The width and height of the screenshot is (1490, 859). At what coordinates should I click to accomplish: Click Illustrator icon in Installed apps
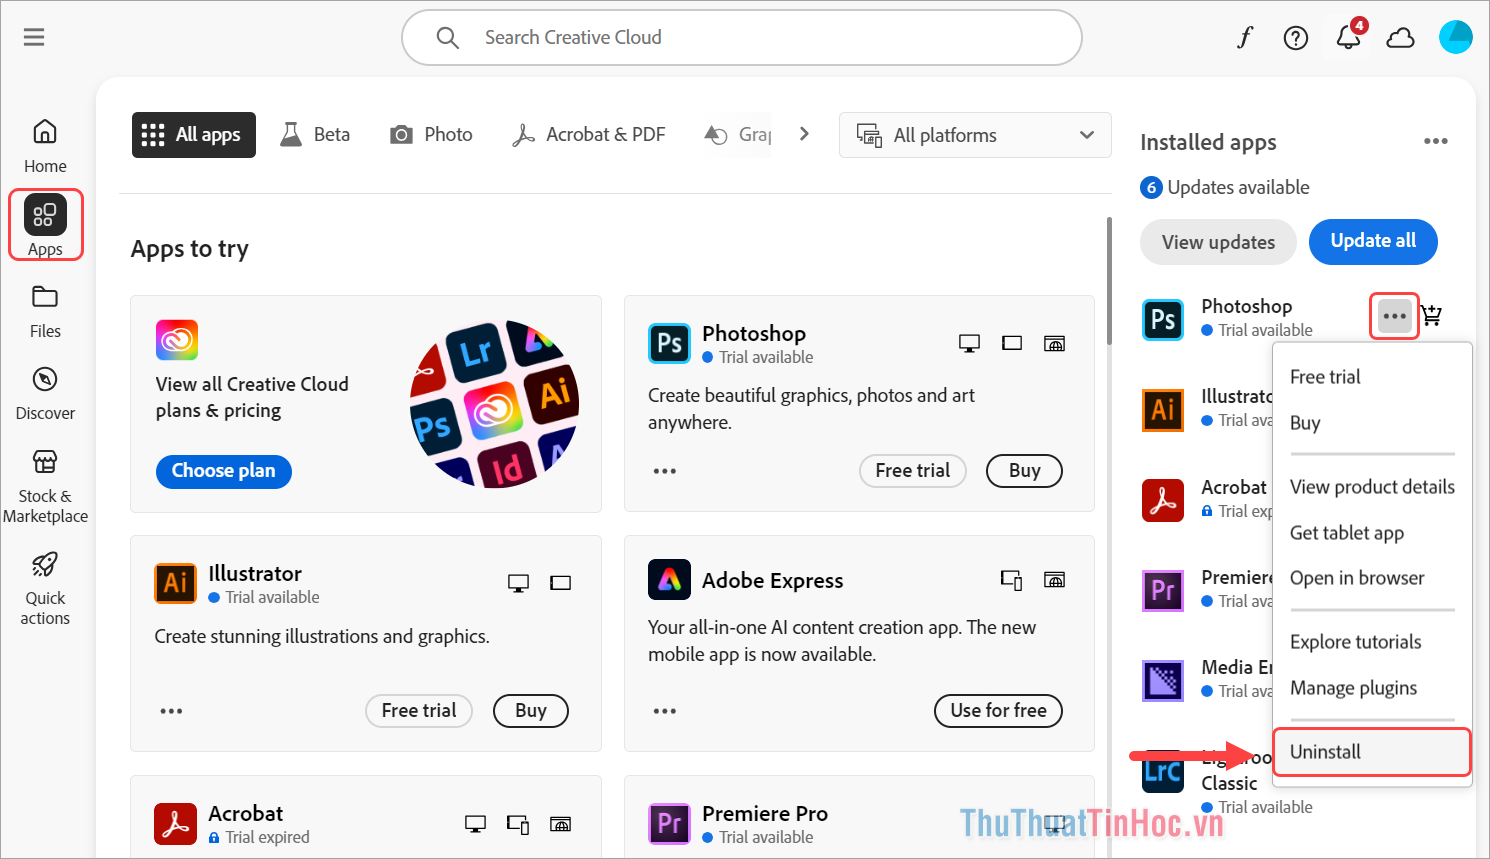(x=1163, y=409)
